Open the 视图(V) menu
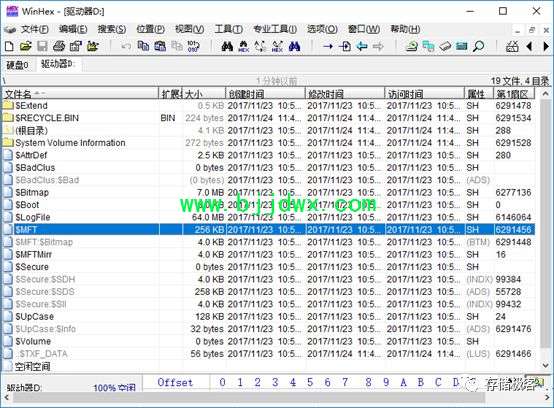This screenshot has width=554, height=408. point(190,29)
